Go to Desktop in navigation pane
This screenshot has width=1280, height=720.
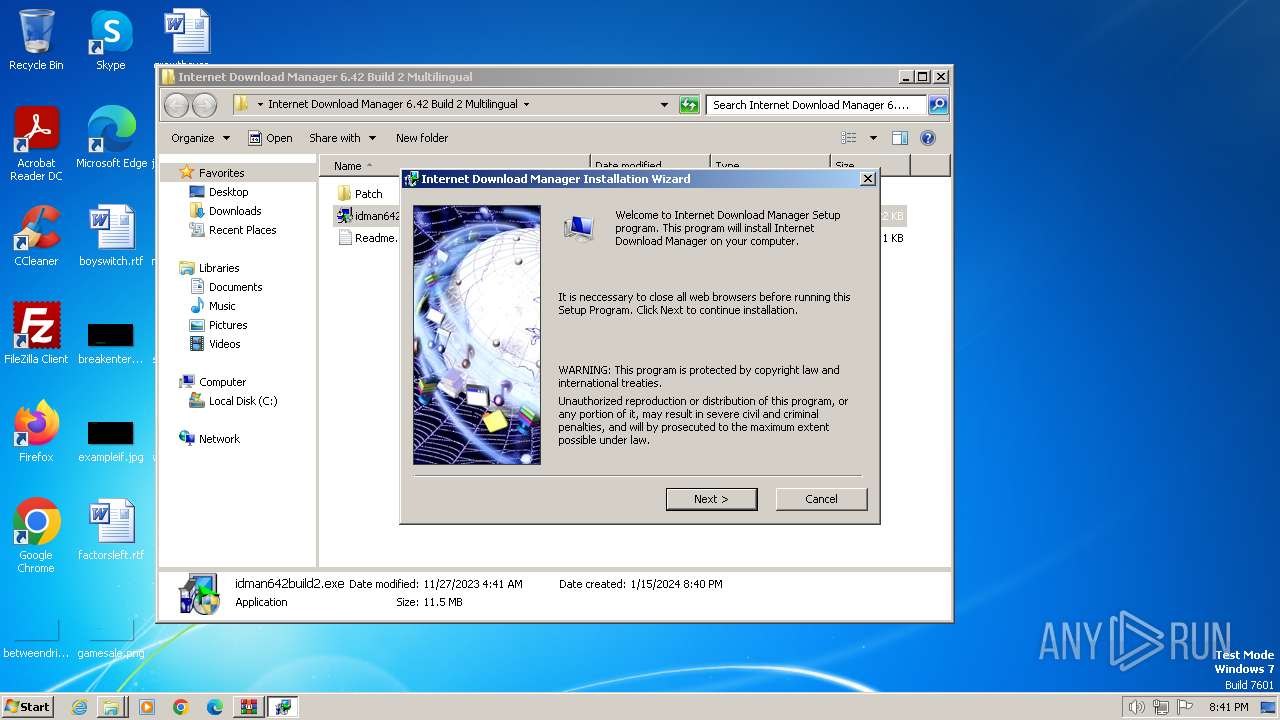point(219,192)
